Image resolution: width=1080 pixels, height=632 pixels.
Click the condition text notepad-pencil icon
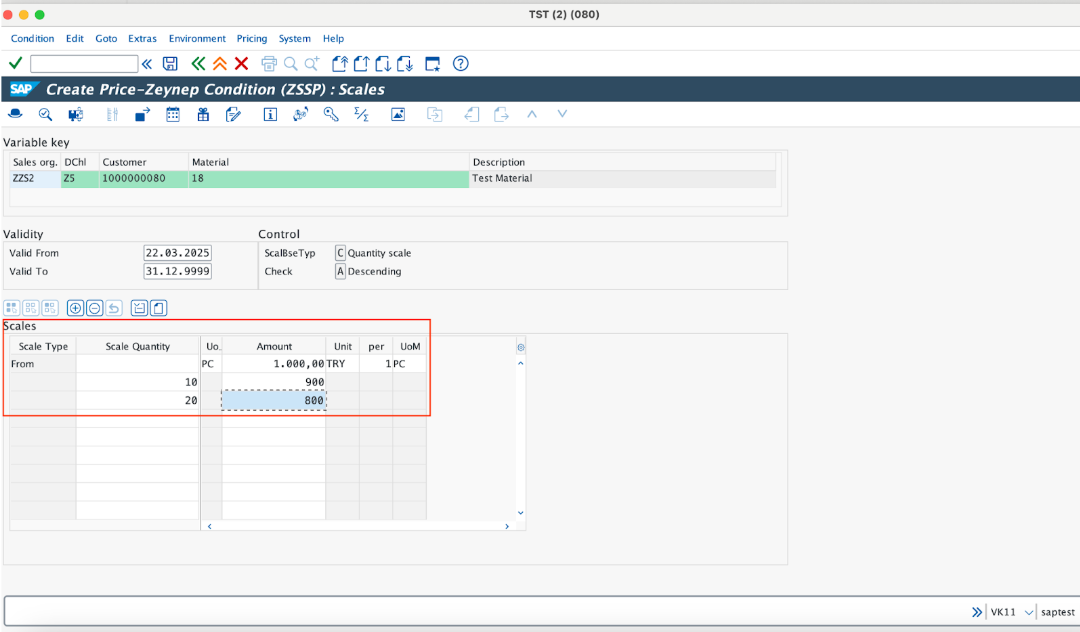point(233,114)
